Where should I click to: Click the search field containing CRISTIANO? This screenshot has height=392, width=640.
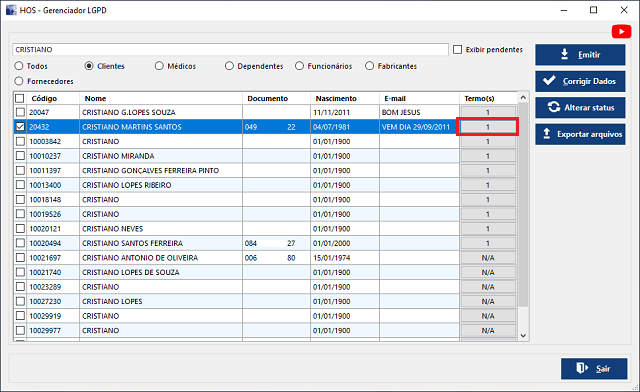click(x=230, y=49)
